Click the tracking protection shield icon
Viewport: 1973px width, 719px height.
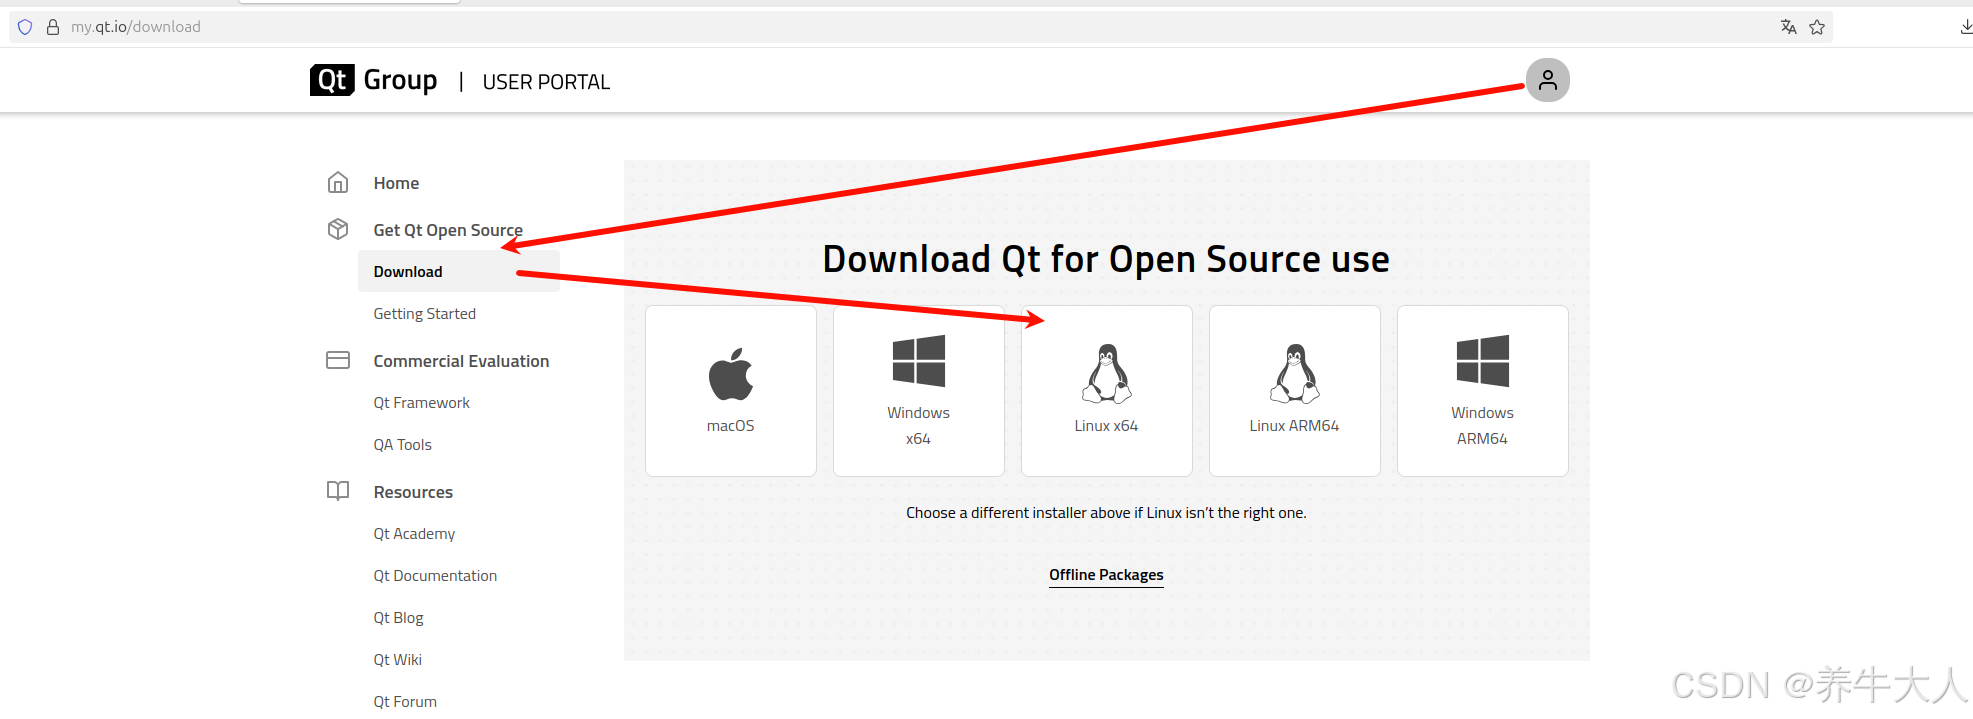tap(25, 27)
